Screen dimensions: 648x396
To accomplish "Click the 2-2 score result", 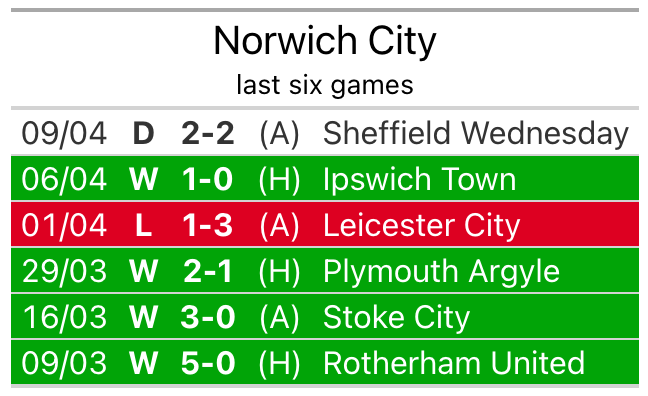I will click(208, 134).
